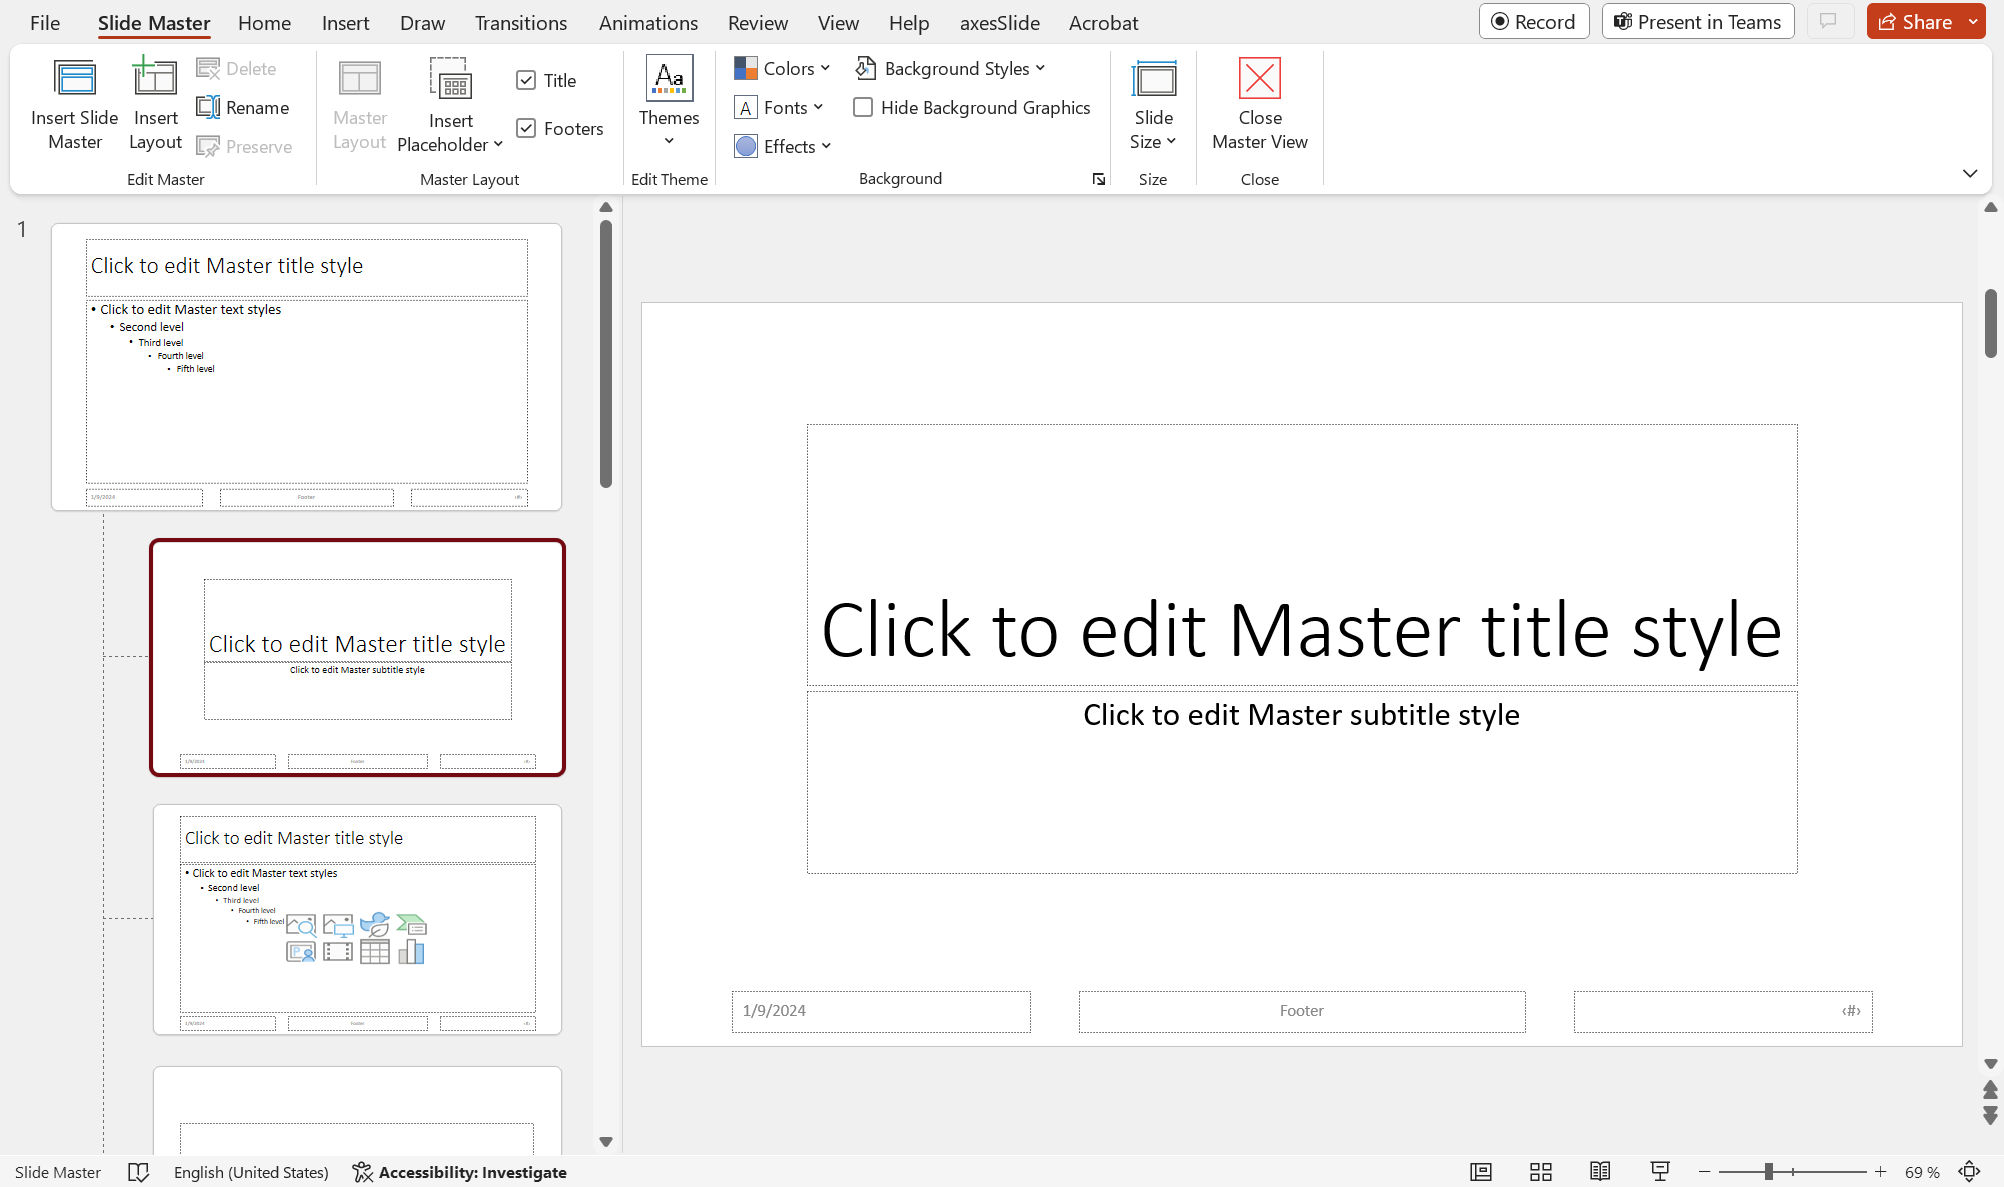Start Slide Show from status bar icon
The width and height of the screenshot is (2004, 1187).
coord(1660,1171)
